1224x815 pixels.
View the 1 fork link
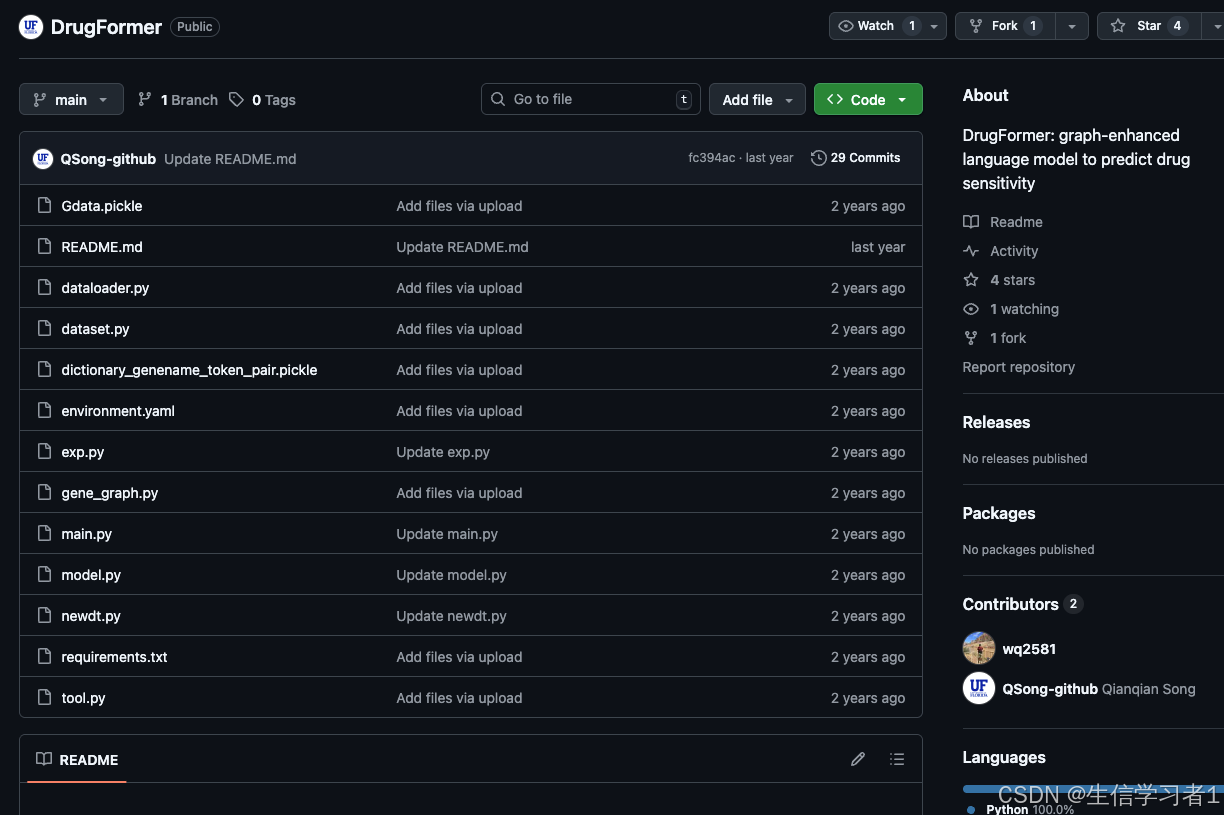995,338
